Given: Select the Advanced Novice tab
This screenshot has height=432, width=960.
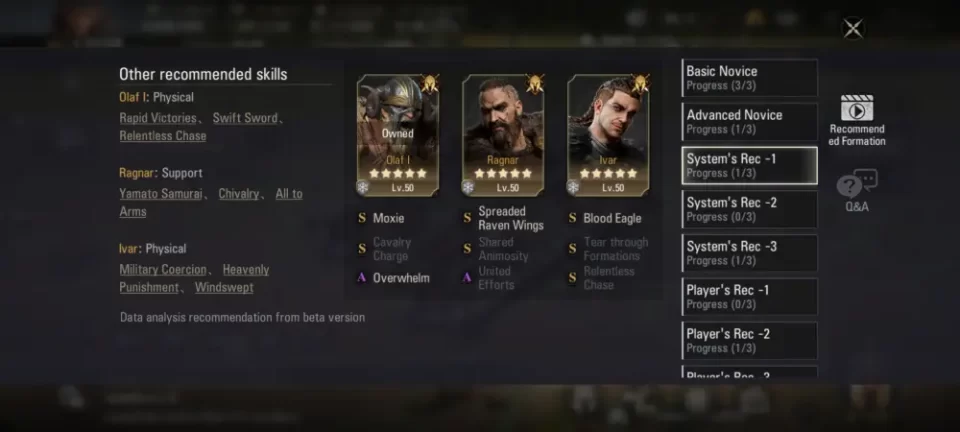Looking at the screenshot, I should [x=749, y=121].
